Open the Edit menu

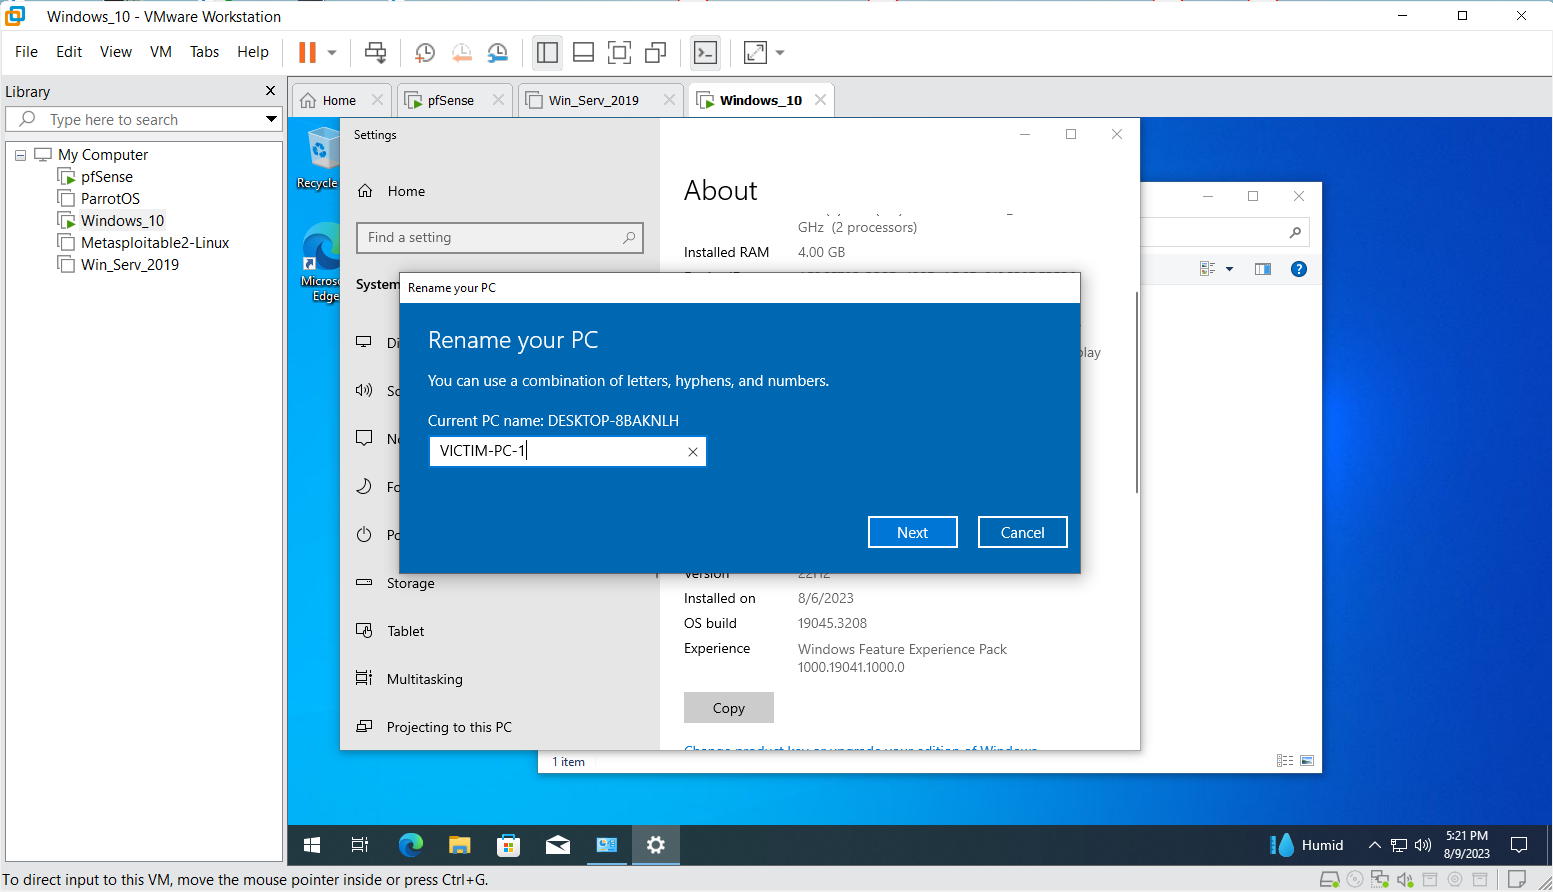(x=69, y=52)
